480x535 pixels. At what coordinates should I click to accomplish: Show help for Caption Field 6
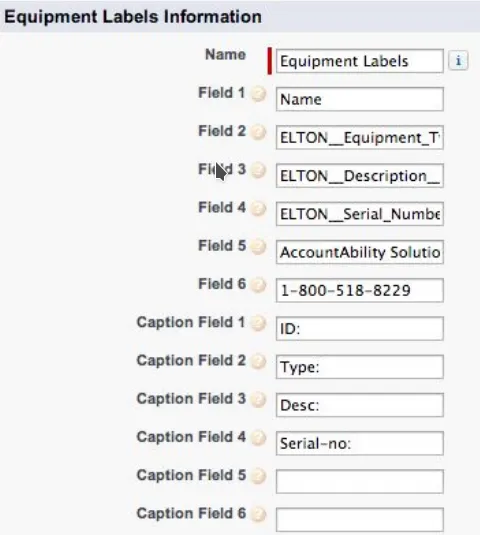[258, 514]
